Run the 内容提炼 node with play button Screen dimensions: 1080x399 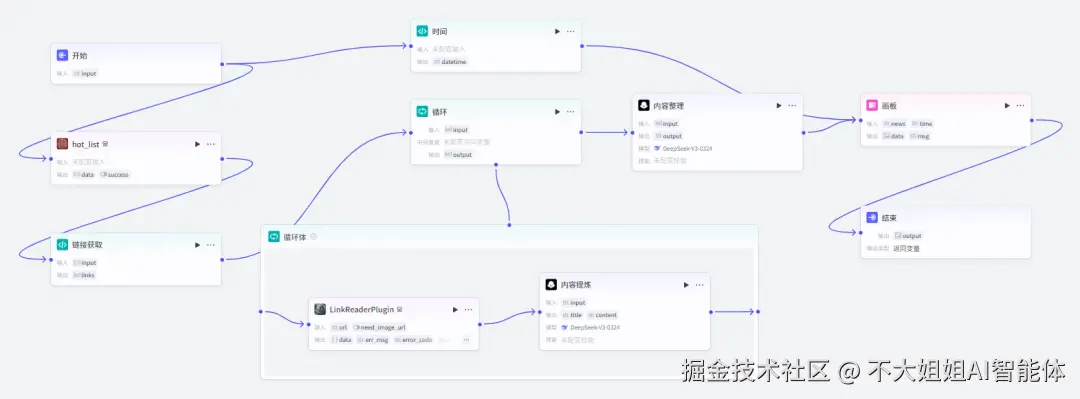(686, 285)
